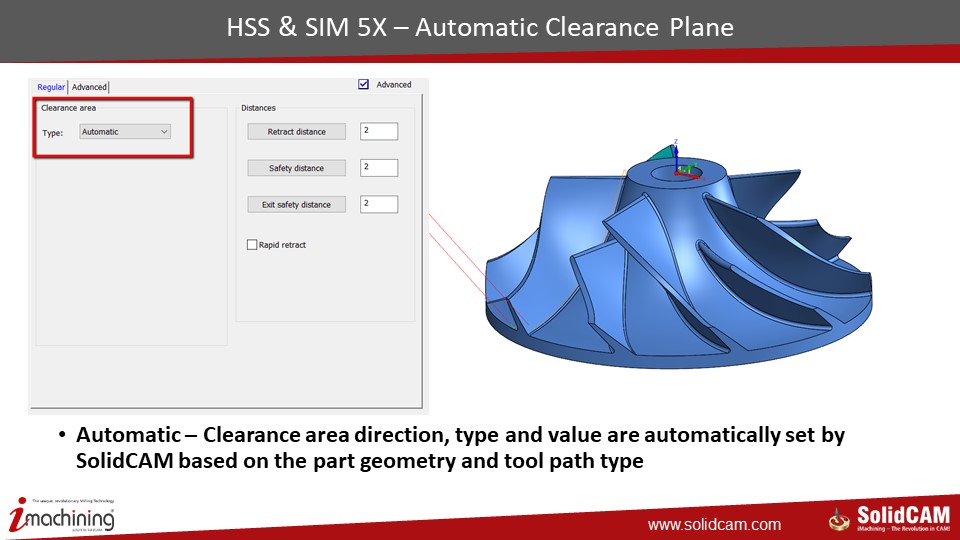The height and width of the screenshot is (540, 960).
Task: Switch to the Regular tab
Action: pos(51,87)
